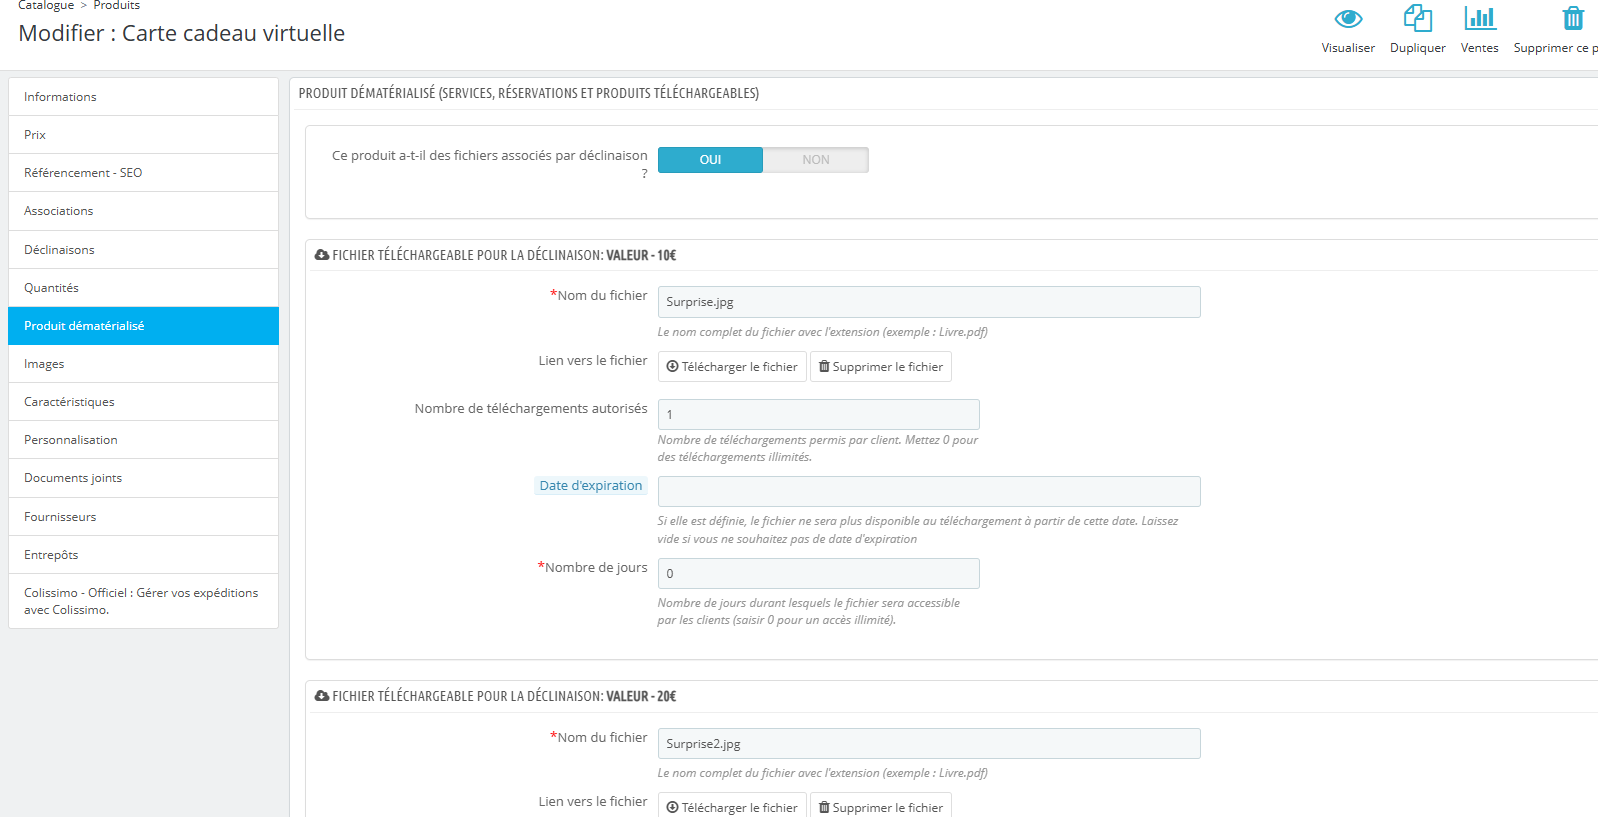Click Supprimer le fichier for Surprise.jpg
1598x817 pixels.
click(880, 367)
